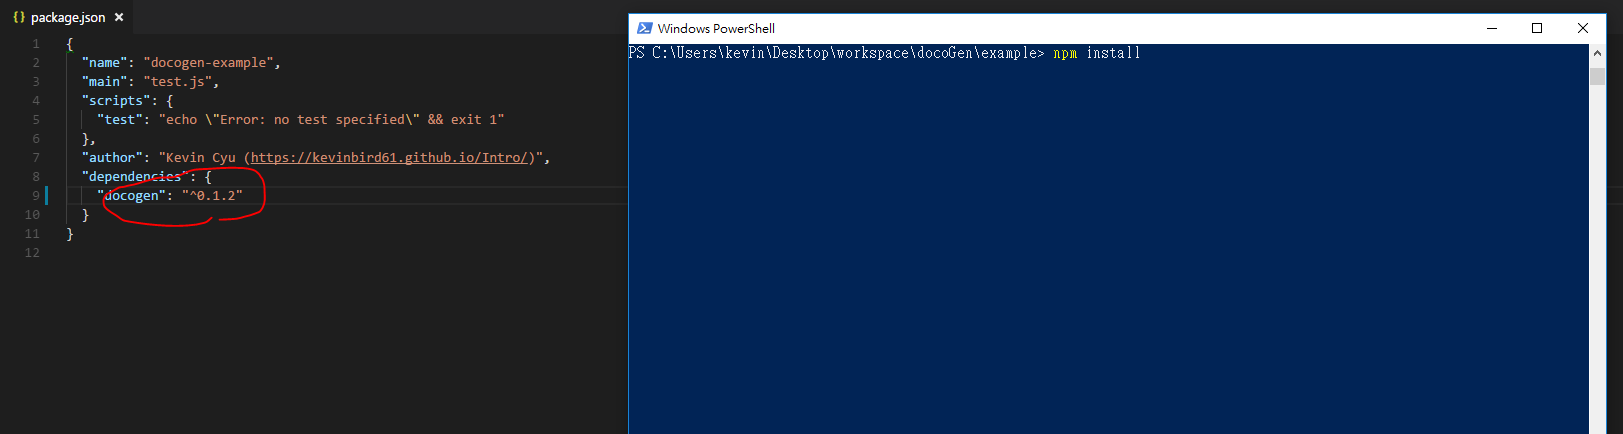Click the "^0.1.2" version string
This screenshot has height=434, width=1623.
coord(212,195)
